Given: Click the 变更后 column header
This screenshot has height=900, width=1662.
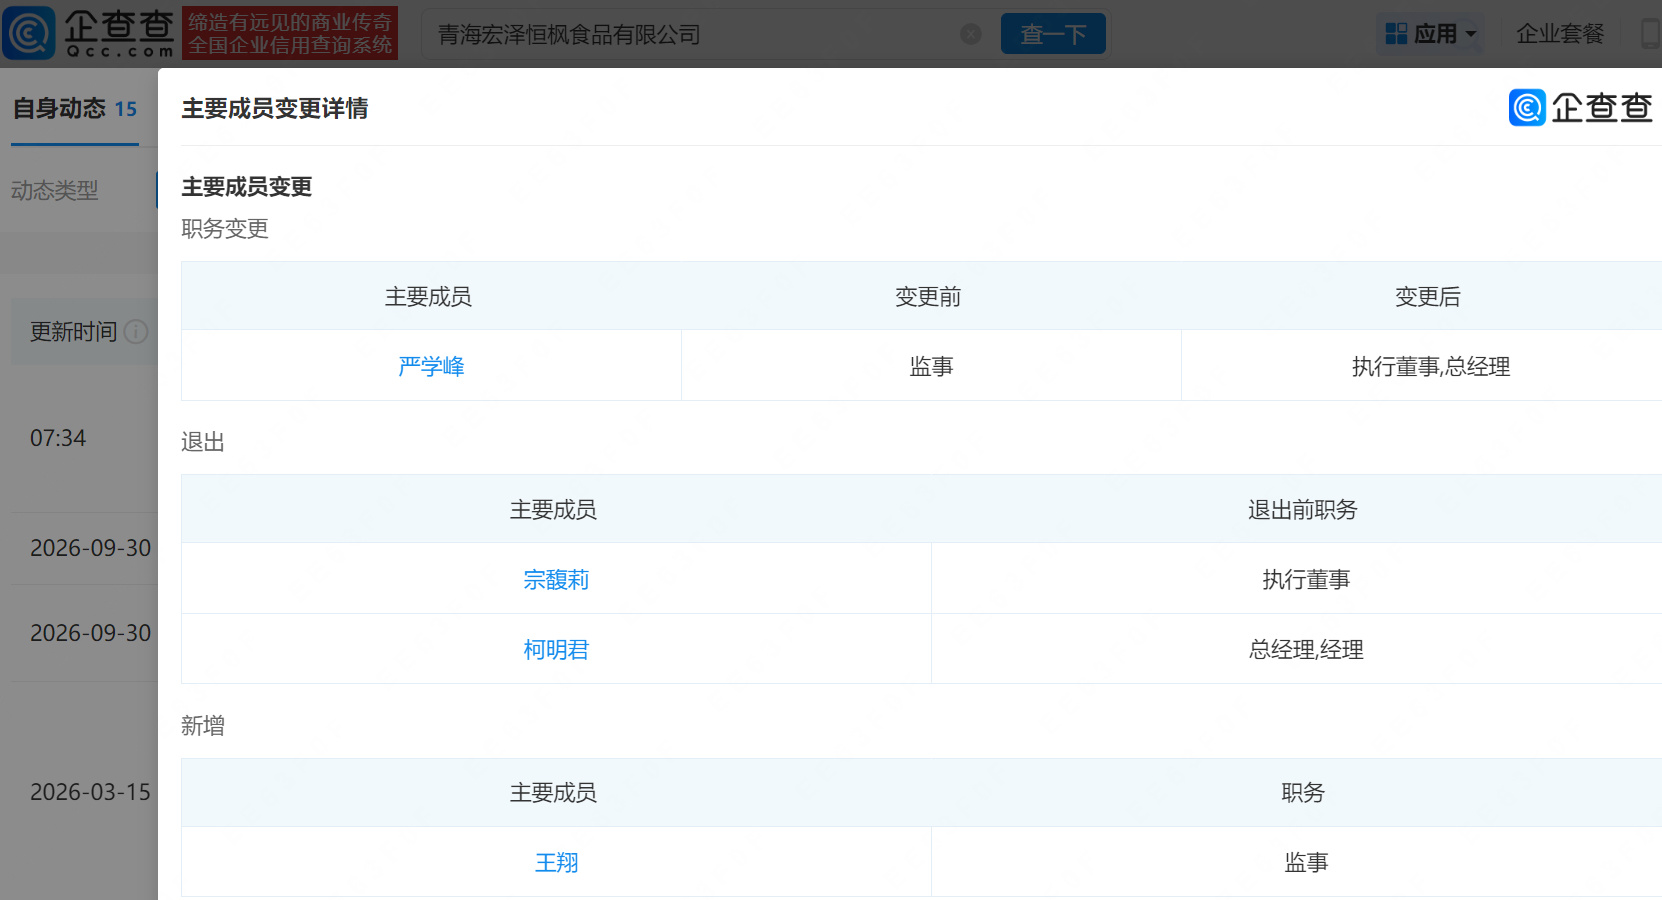Looking at the screenshot, I should pos(1428,296).
